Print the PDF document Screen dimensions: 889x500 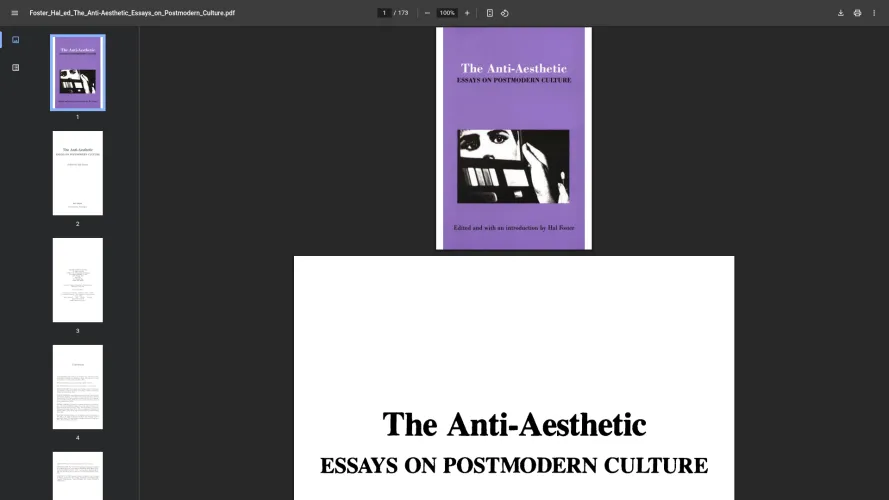tap(857, 13)
